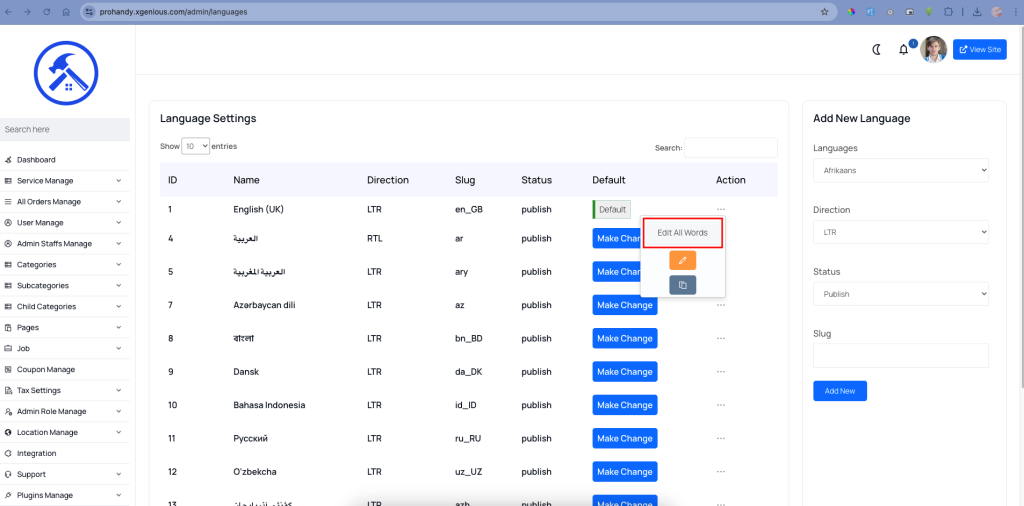Viewport: 1024px width, 506px height.
Task: Expand Child Categories sidebar menu
Action: point(65,306)
